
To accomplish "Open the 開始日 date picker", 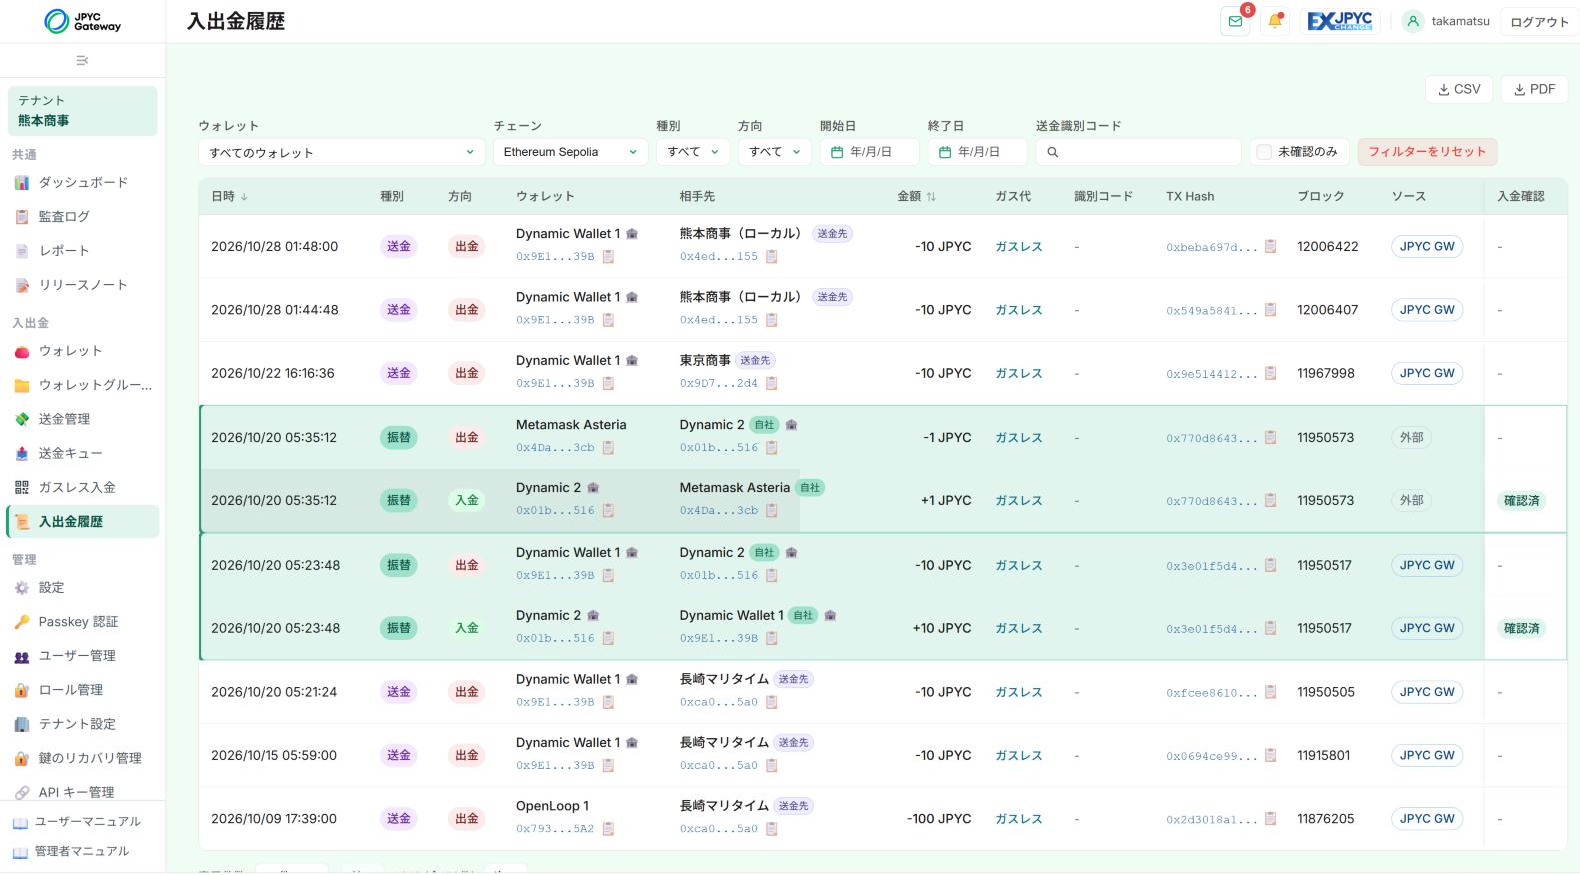I will pos(870,152).
